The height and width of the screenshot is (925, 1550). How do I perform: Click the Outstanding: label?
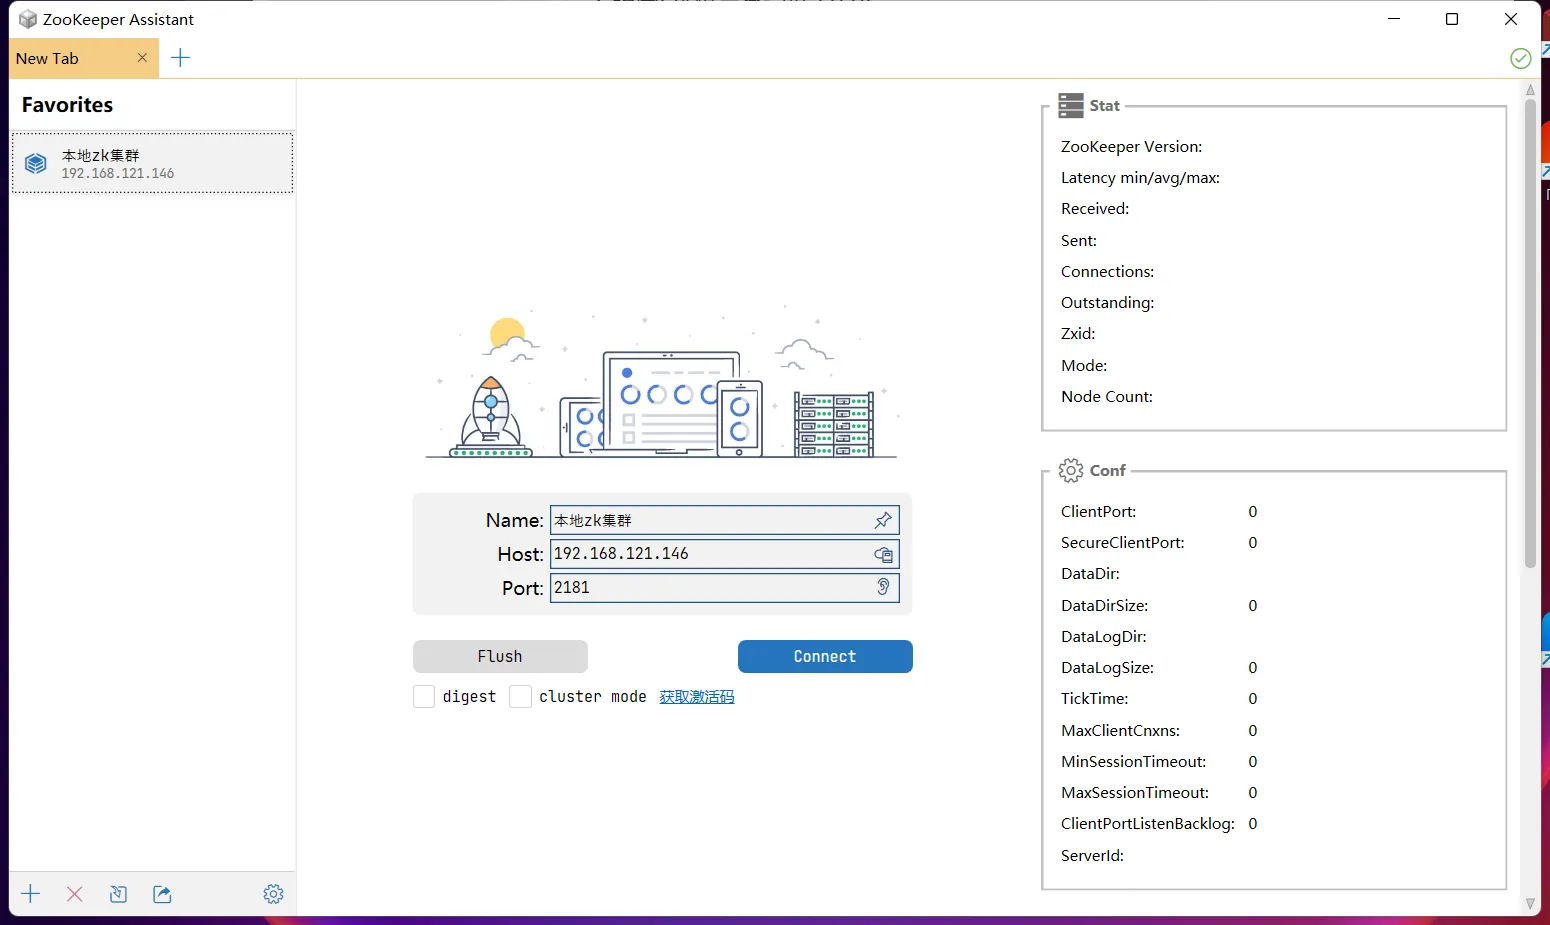pyautogui.click(x=1107, y=303)
